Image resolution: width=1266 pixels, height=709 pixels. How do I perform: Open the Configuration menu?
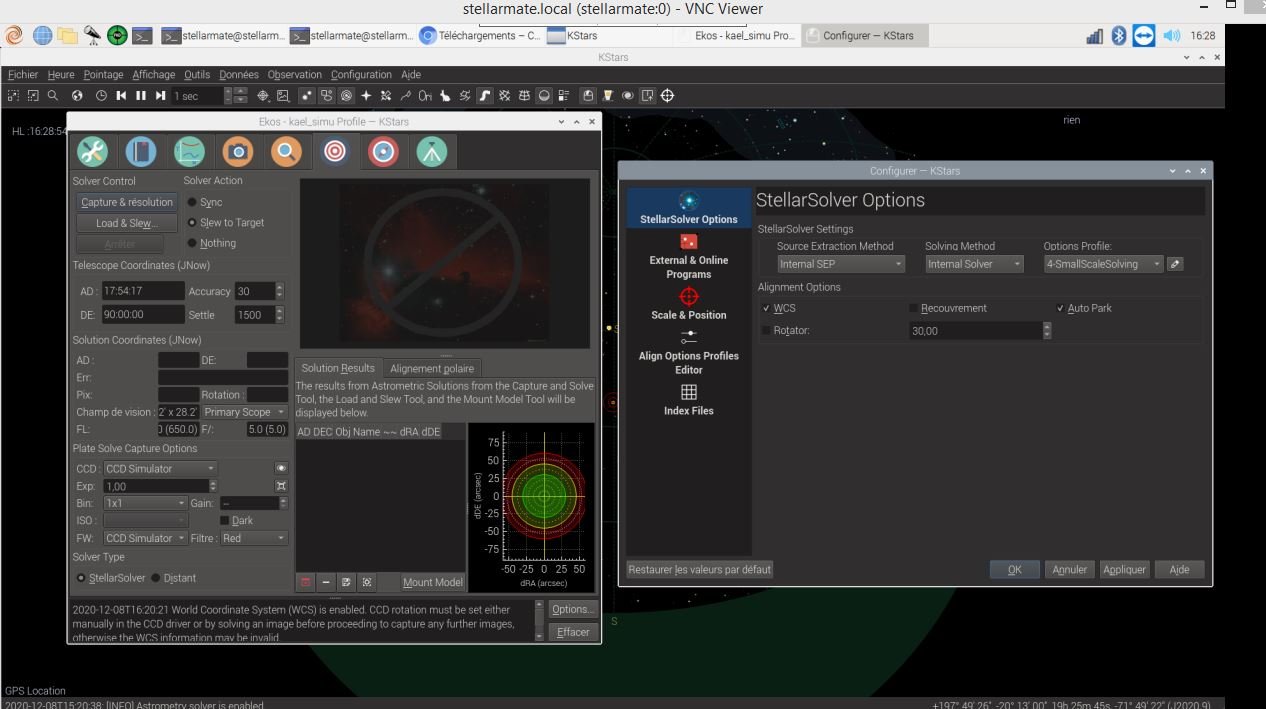point(361,74)
